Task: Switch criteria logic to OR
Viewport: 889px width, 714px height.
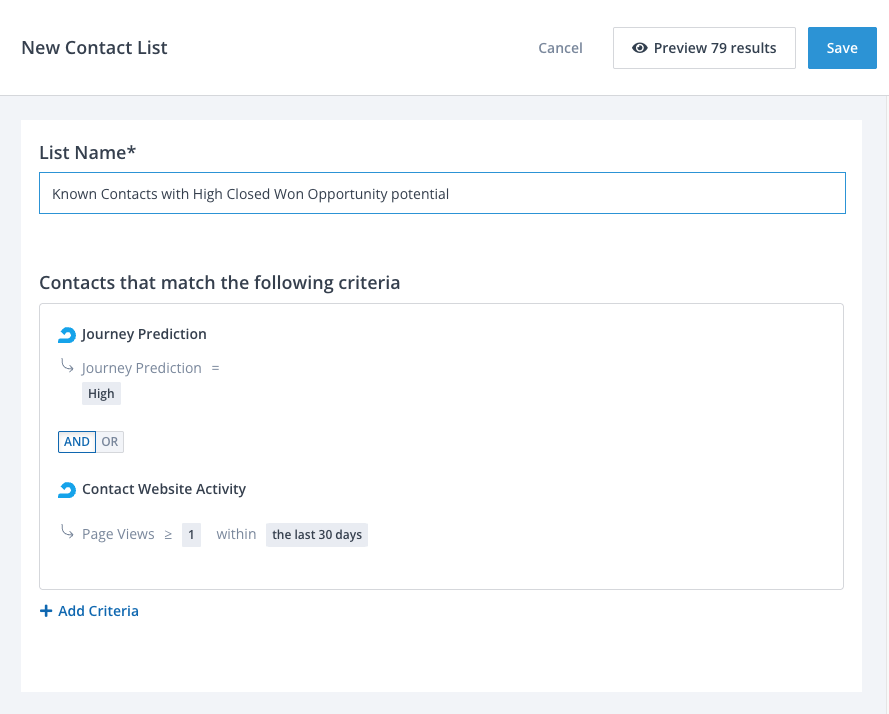Action: (109, 442)
